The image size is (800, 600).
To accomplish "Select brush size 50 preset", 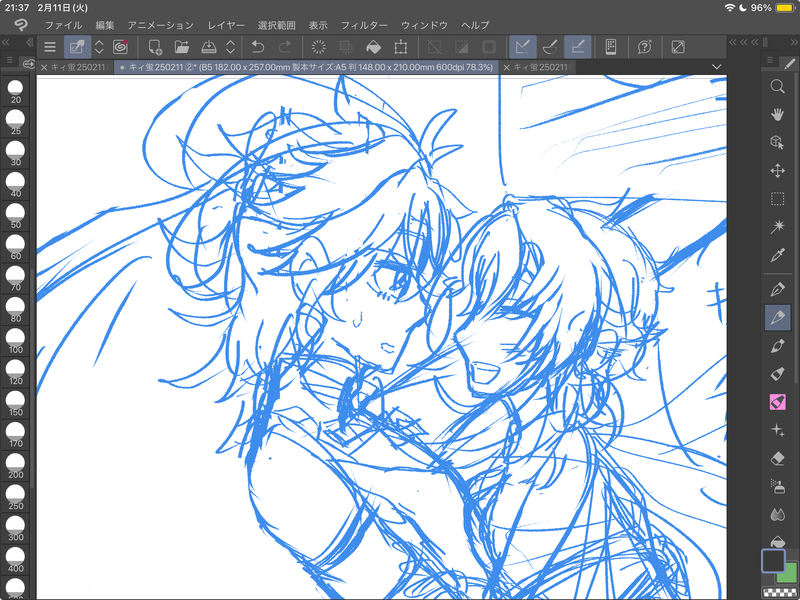I will pos(15,216).
